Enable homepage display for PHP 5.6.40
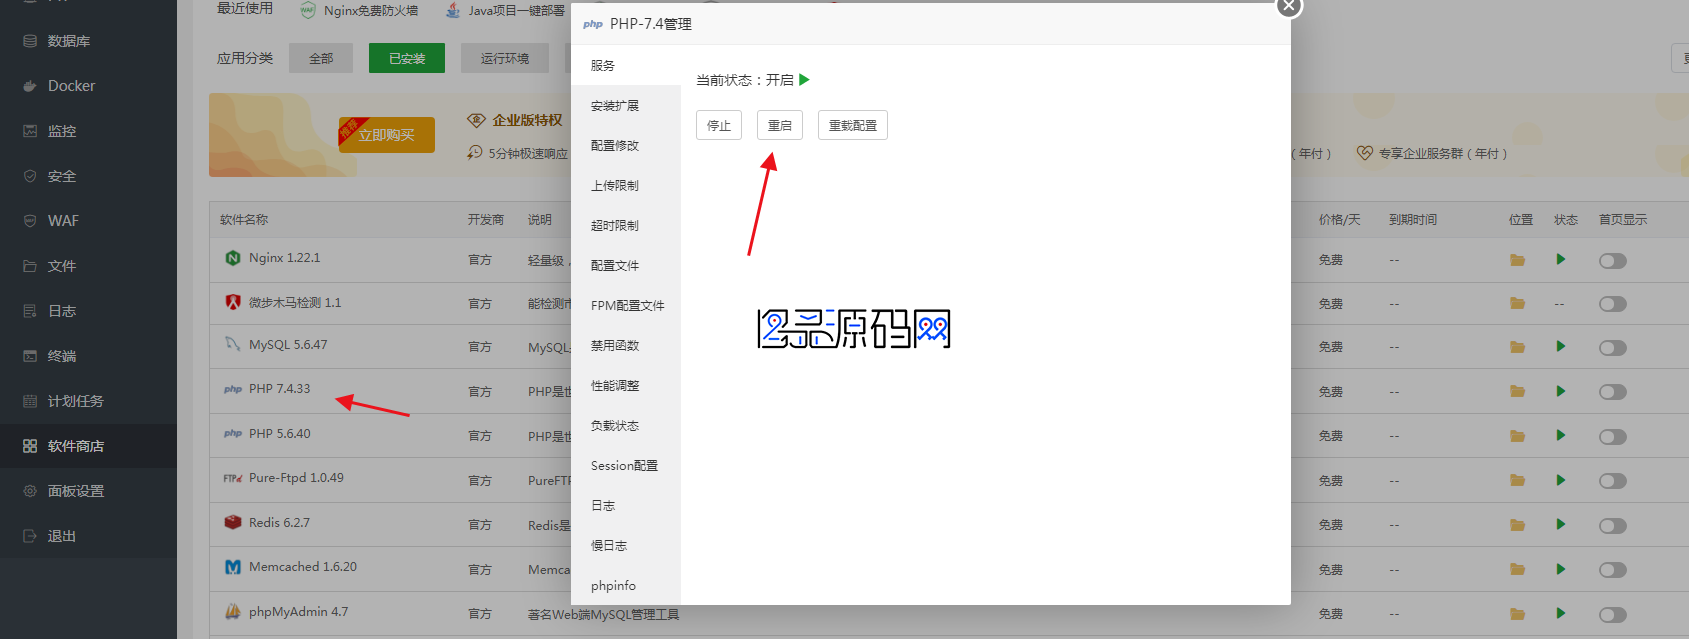The height and width of the screenshot is (639, 1689). pyautogui.click(x=1613, y=437)
